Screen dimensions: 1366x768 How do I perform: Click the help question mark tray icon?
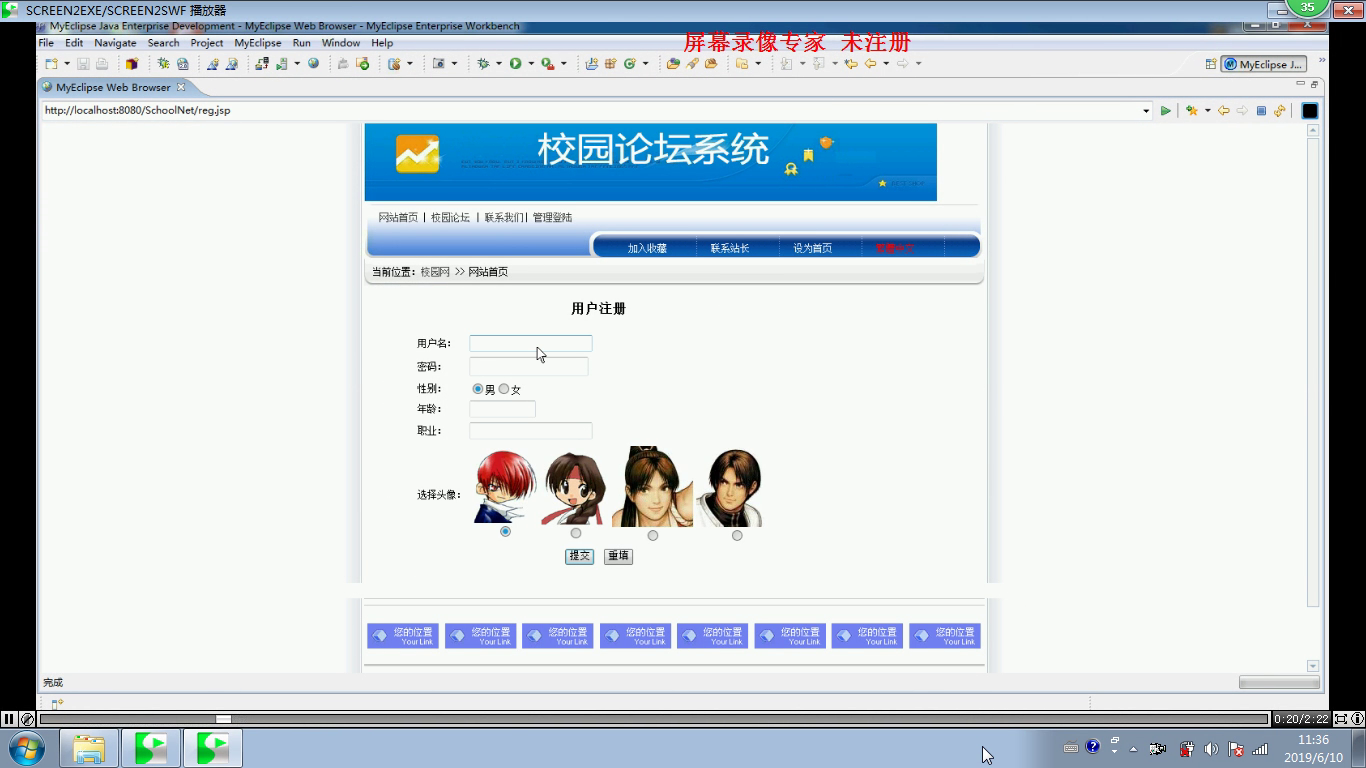click(x=1093, y=746)
